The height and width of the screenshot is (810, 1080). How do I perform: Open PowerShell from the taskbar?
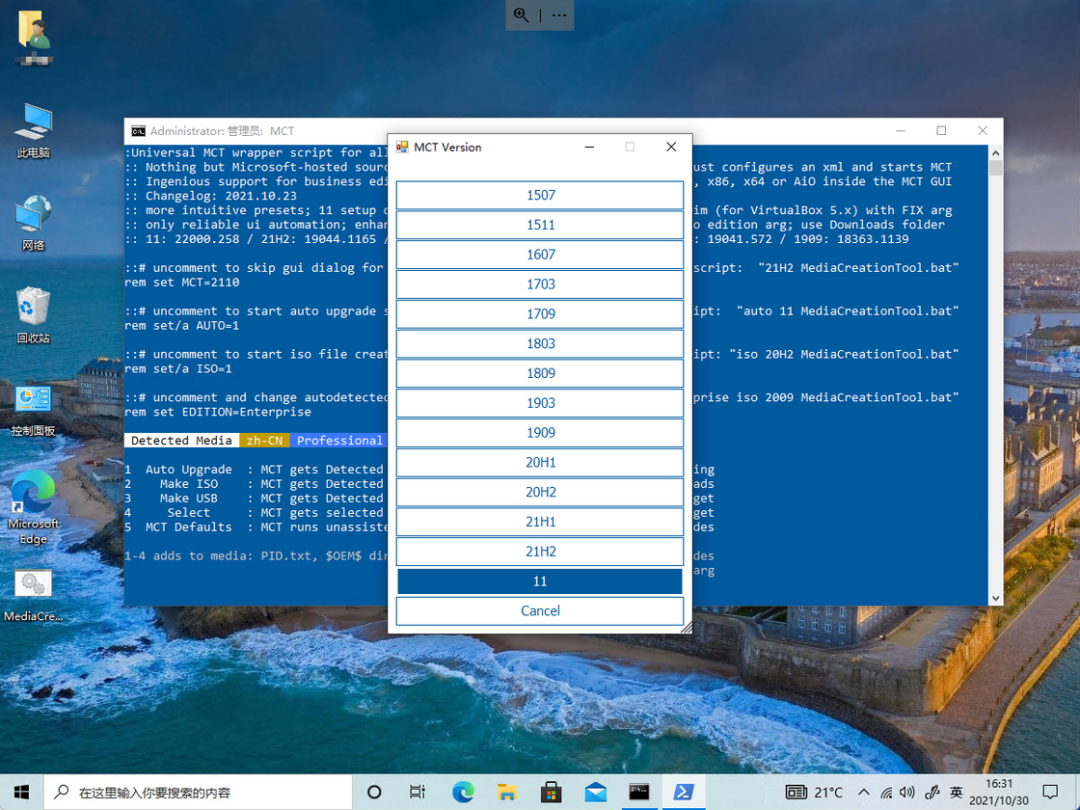[683, 791]
